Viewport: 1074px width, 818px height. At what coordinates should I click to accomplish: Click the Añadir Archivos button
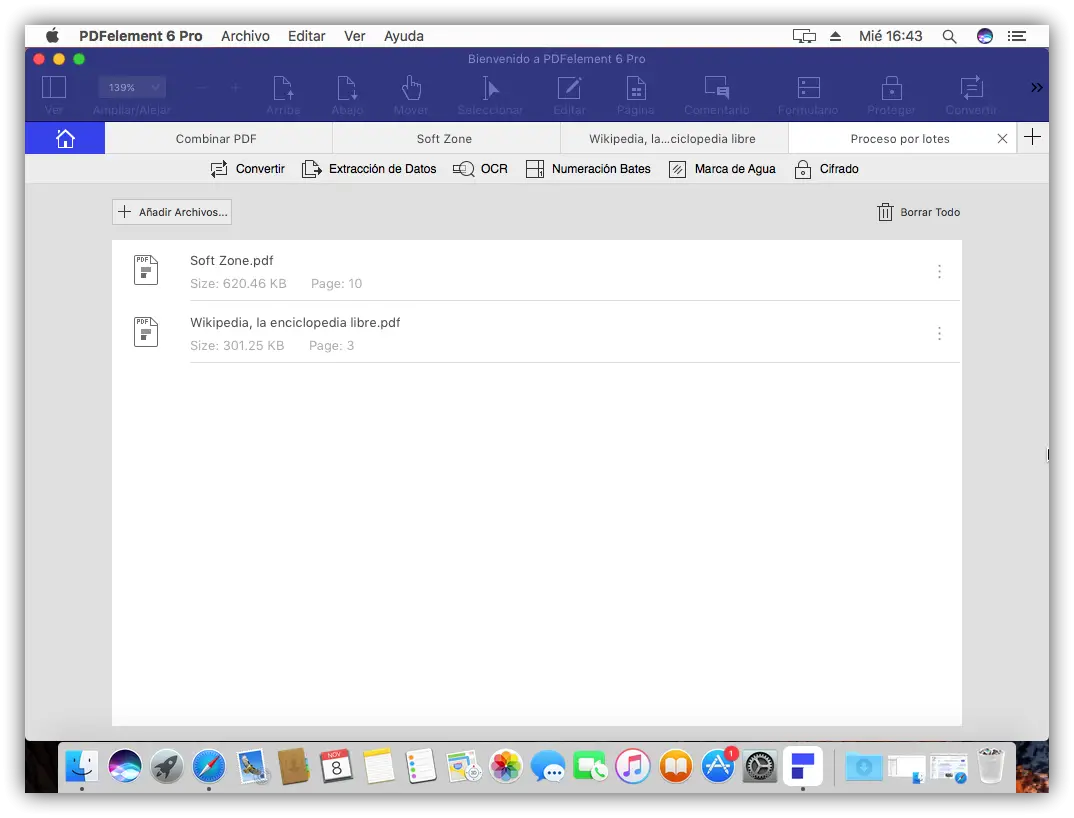click(x=172, y=212)
